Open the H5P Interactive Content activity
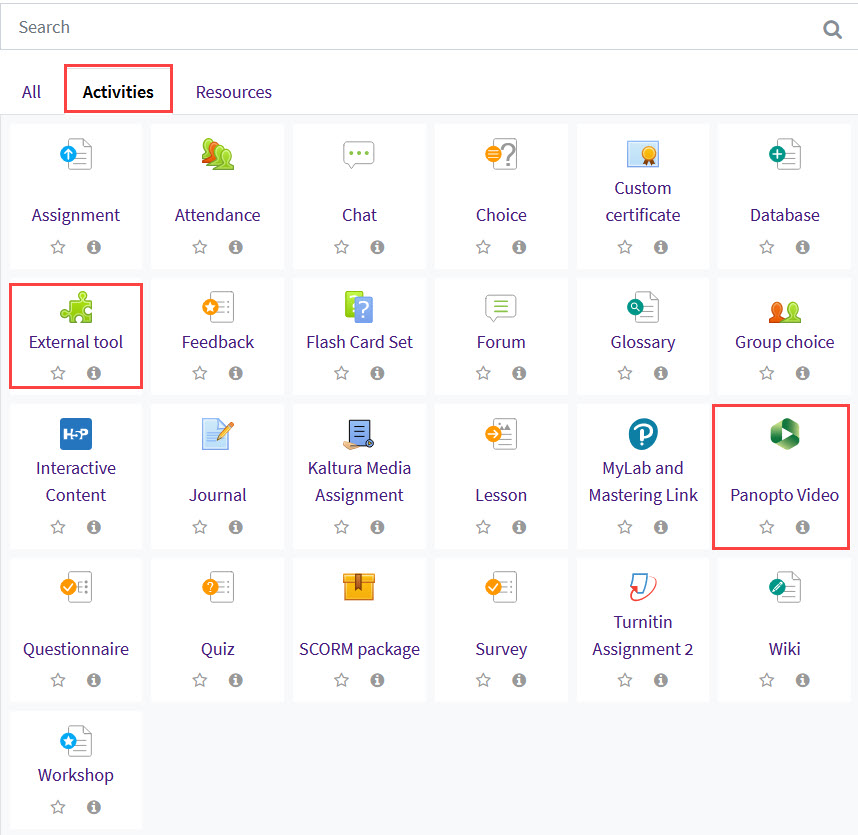The height and width of the screenshot is (835, 858). point(75,434)
